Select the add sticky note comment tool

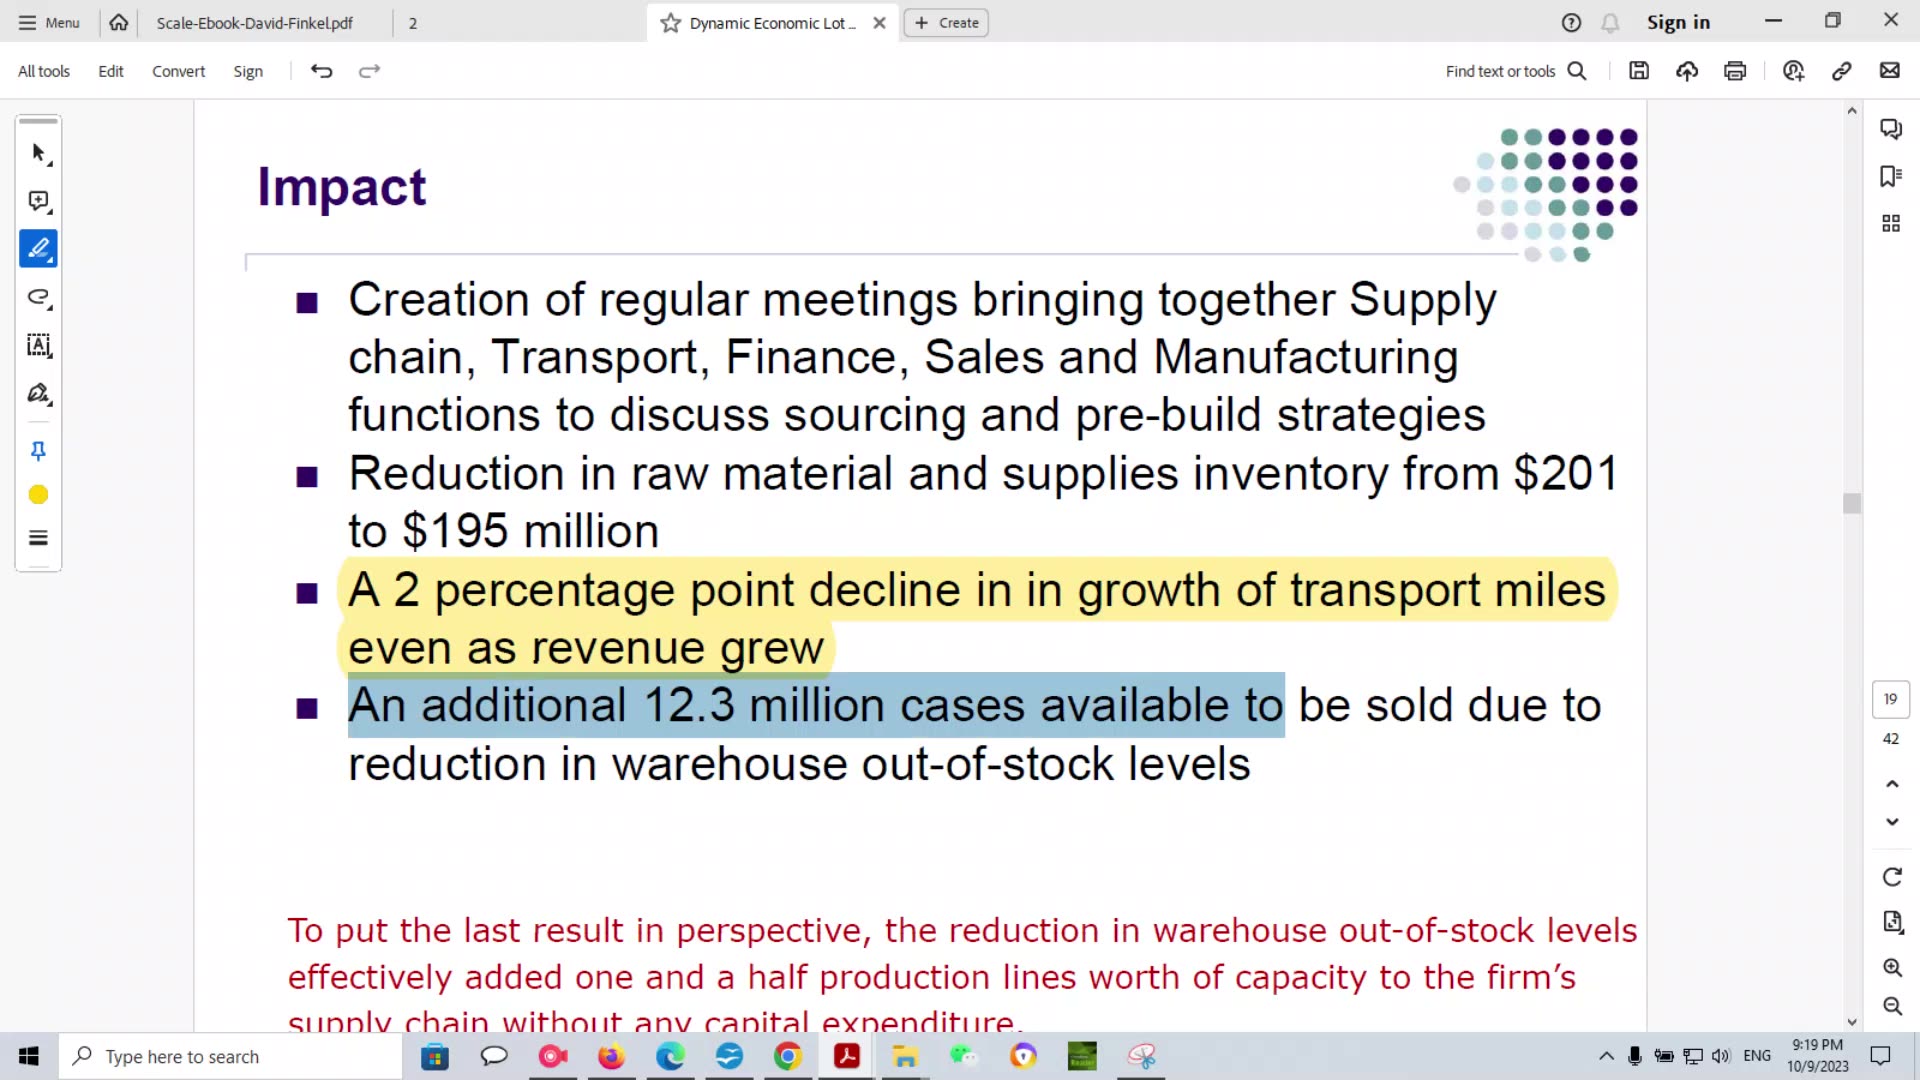[37, 201]
